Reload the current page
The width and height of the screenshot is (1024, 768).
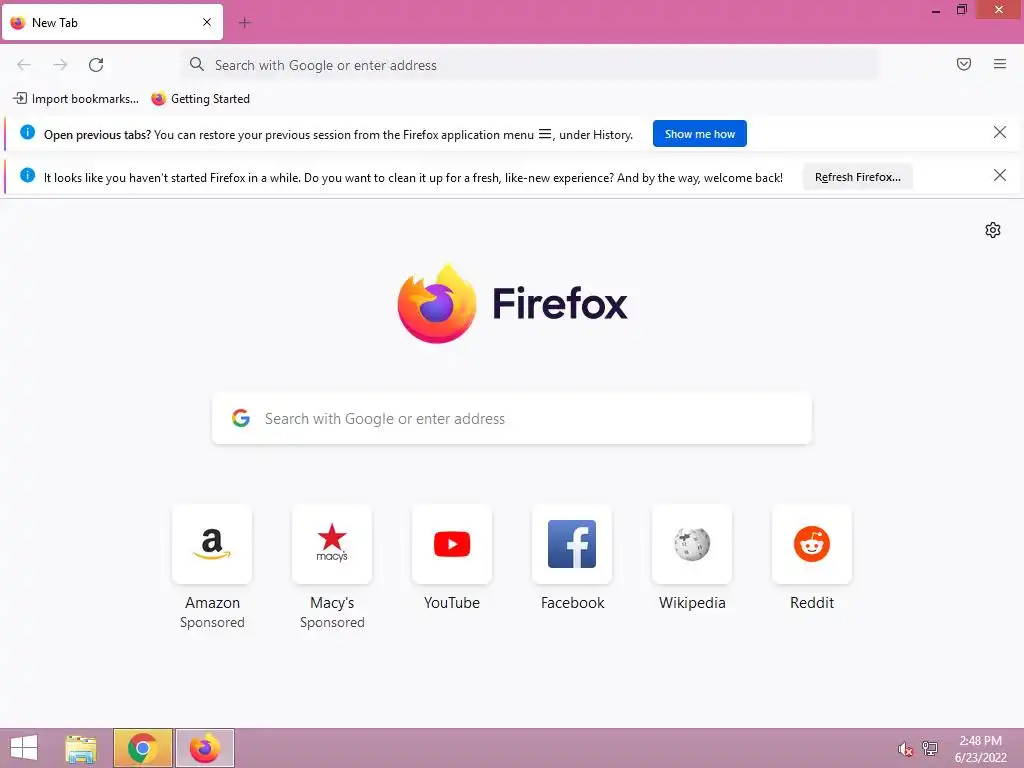point(96,65)
